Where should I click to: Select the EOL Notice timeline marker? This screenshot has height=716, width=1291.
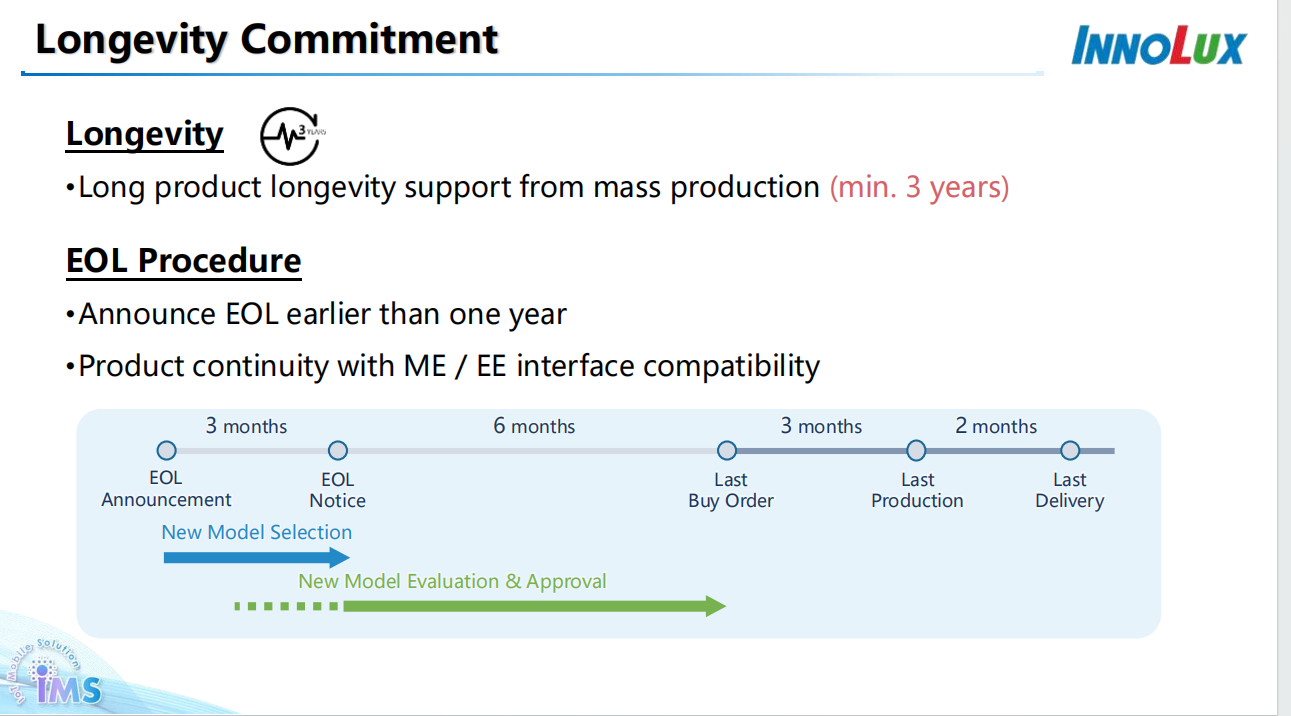[338, 451]
